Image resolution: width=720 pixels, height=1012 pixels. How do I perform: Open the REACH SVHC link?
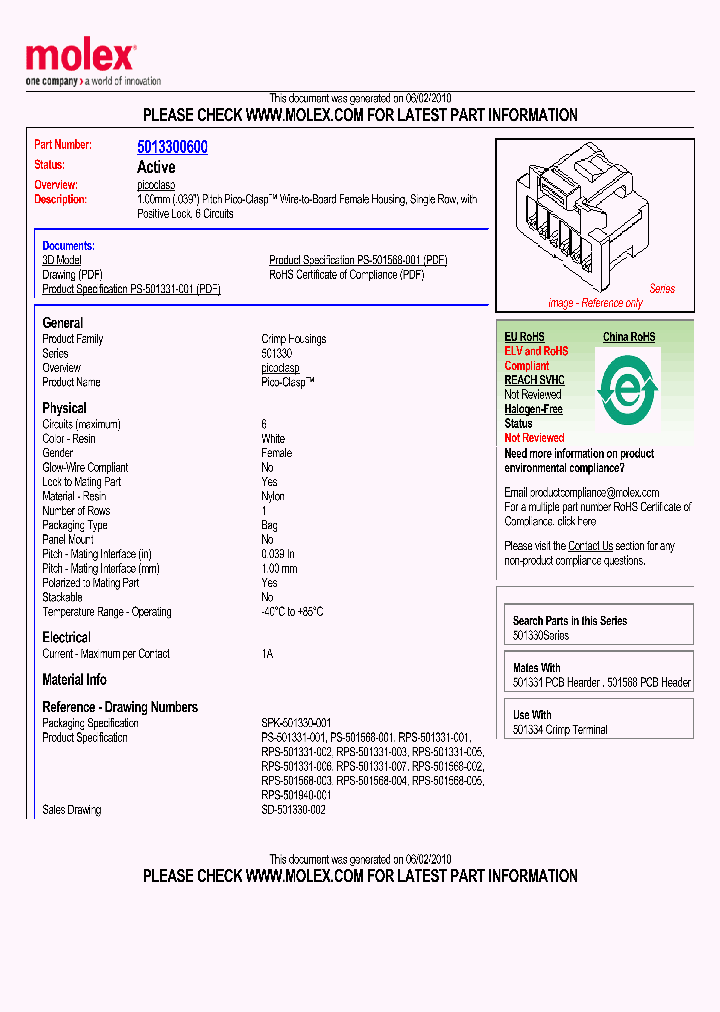coord(534,380)
